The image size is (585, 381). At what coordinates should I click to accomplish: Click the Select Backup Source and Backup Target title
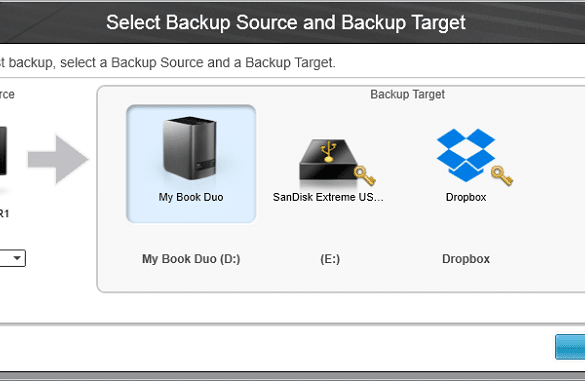click(x=286, y=22)
